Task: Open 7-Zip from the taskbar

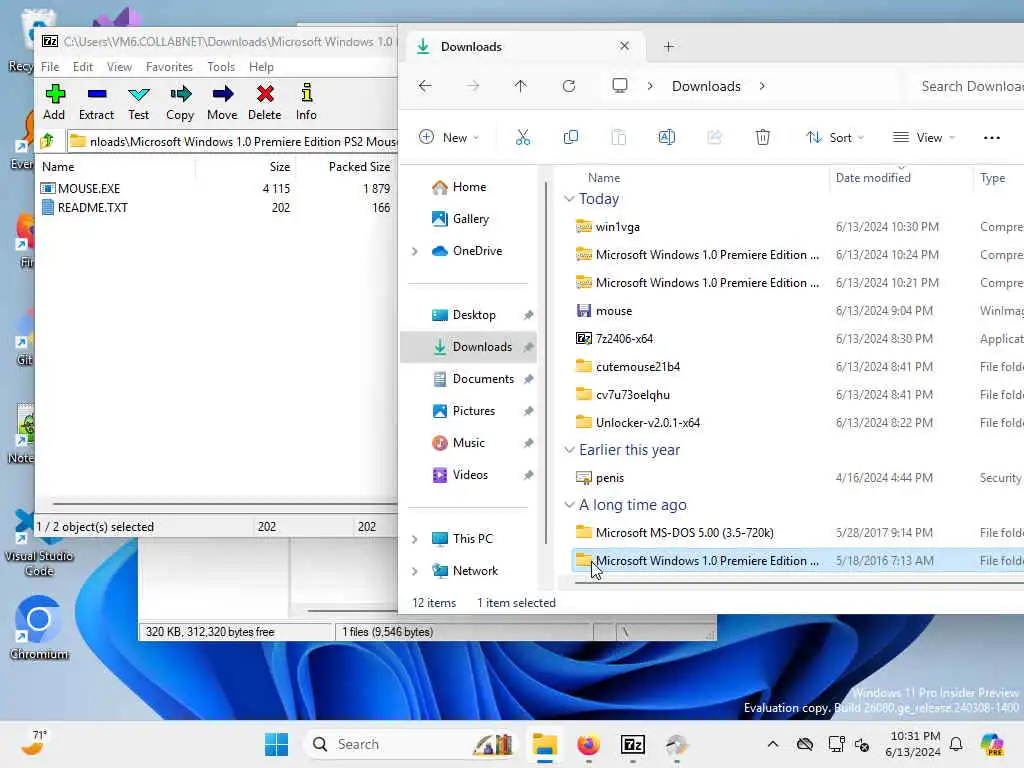Action: coord(632,744)
